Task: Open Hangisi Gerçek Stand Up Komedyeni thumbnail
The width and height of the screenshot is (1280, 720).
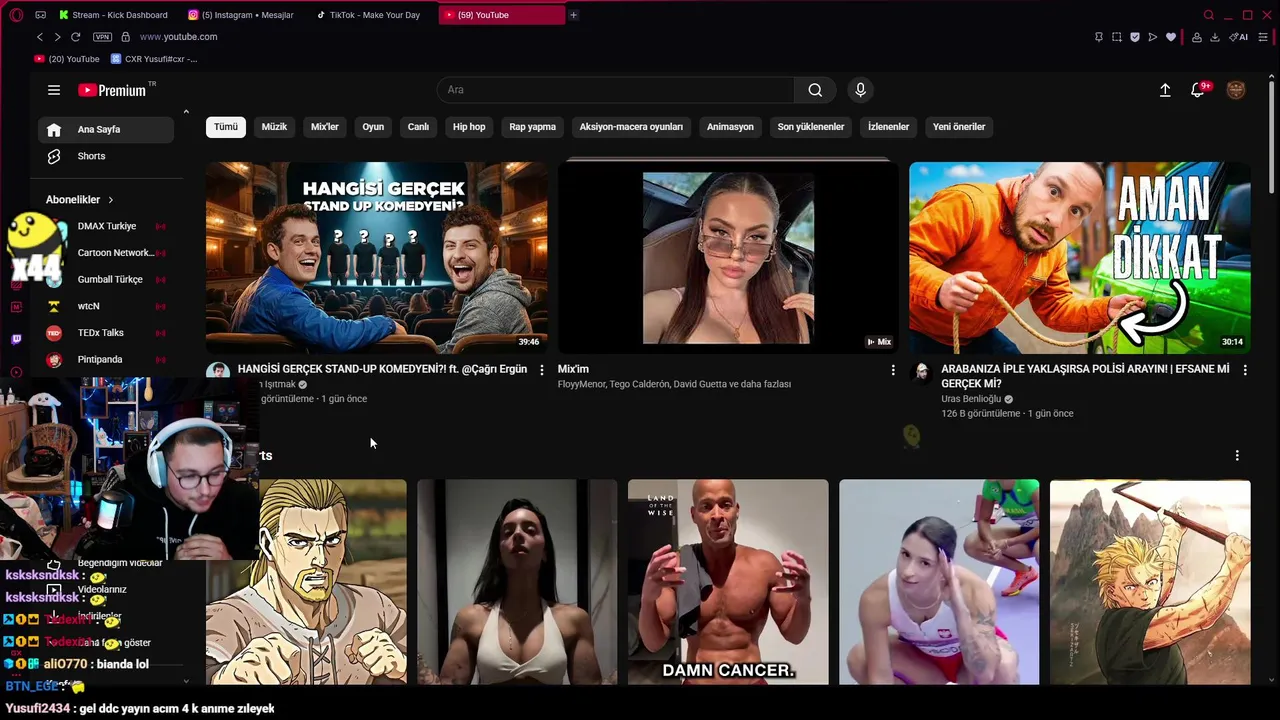Action: 376,257
